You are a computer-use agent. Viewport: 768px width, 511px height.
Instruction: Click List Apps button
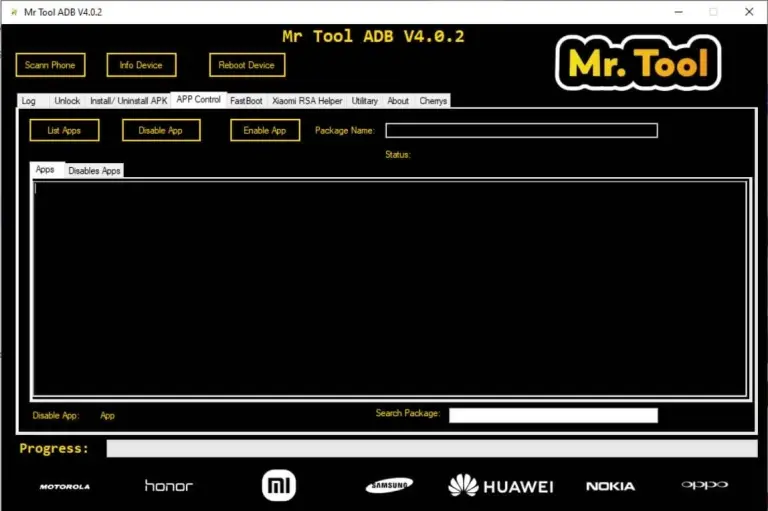click(x=64, y=130)
